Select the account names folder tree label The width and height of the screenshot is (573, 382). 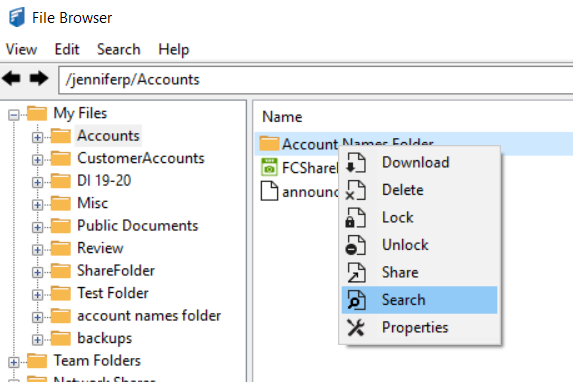tap(149, 316)
